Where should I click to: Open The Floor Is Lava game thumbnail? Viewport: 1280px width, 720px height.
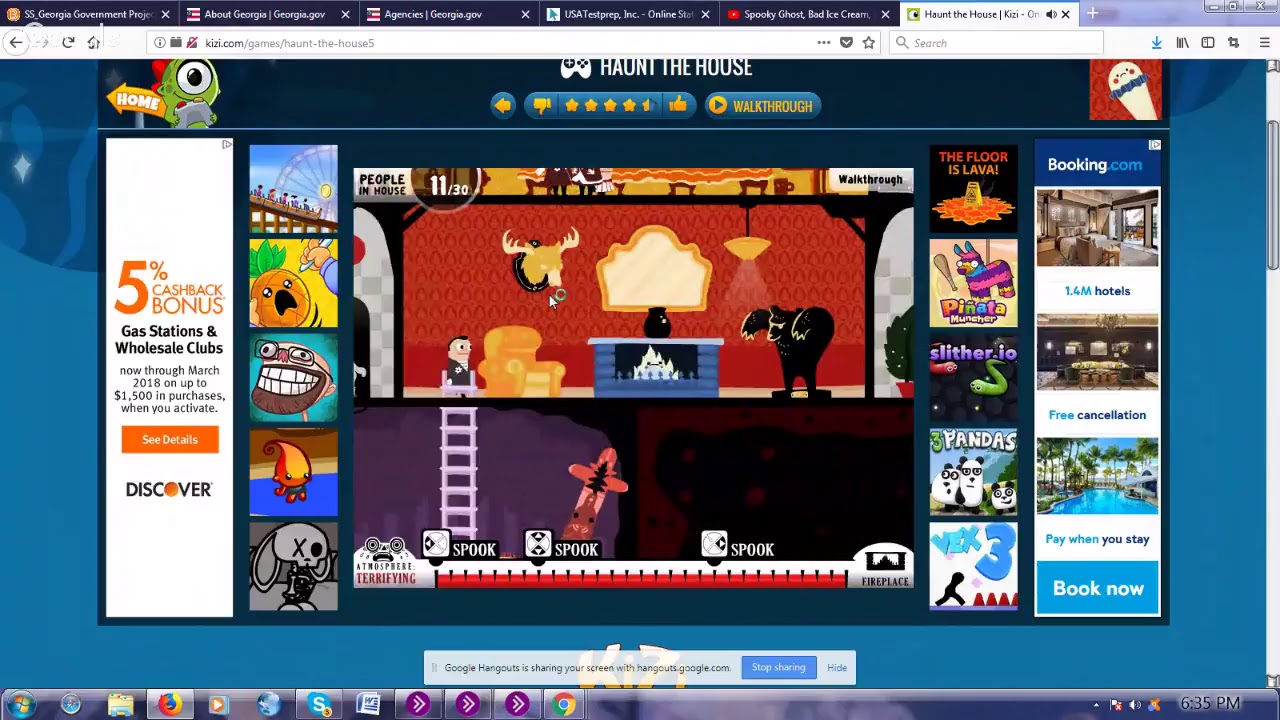pos(973,188)
